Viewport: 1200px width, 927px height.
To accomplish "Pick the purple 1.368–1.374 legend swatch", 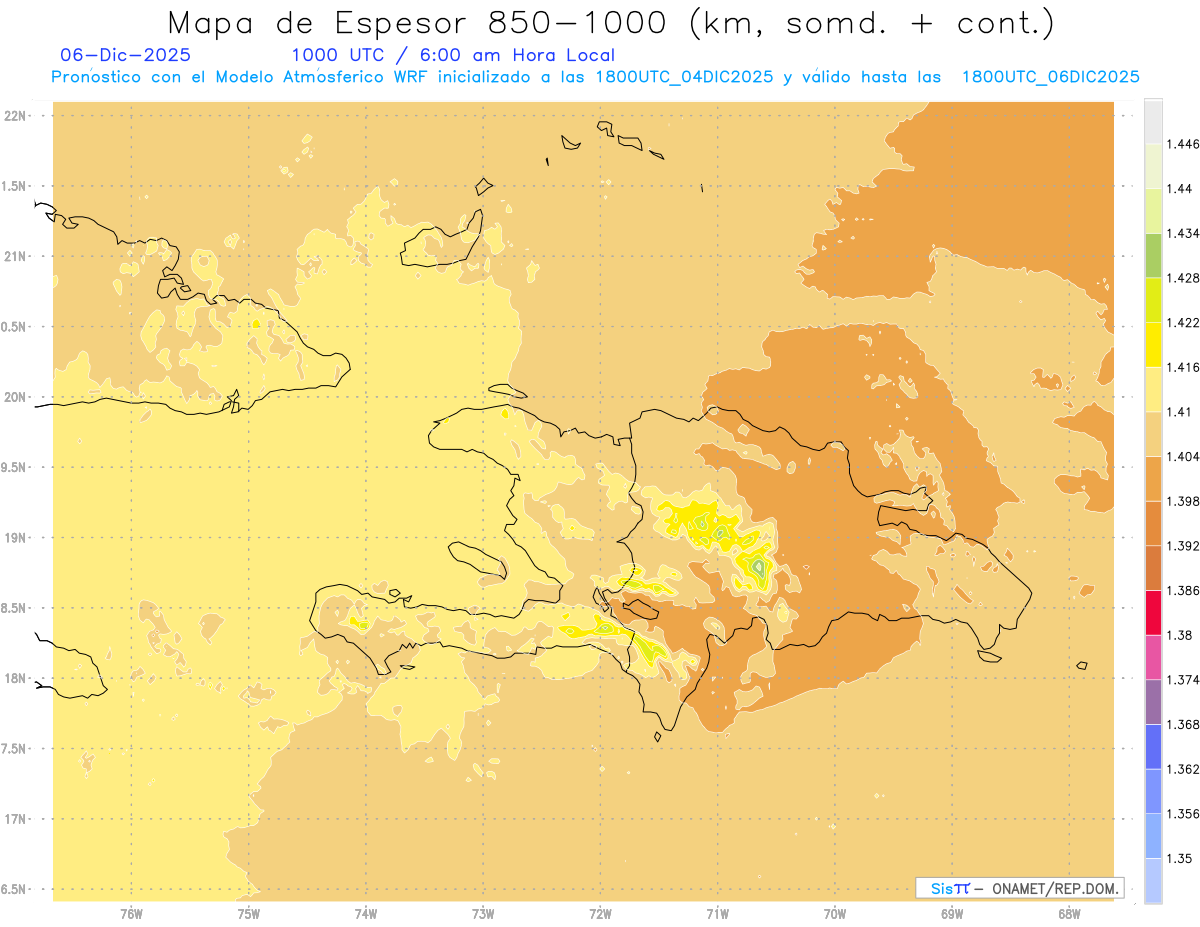I will tap(1153, 702).
